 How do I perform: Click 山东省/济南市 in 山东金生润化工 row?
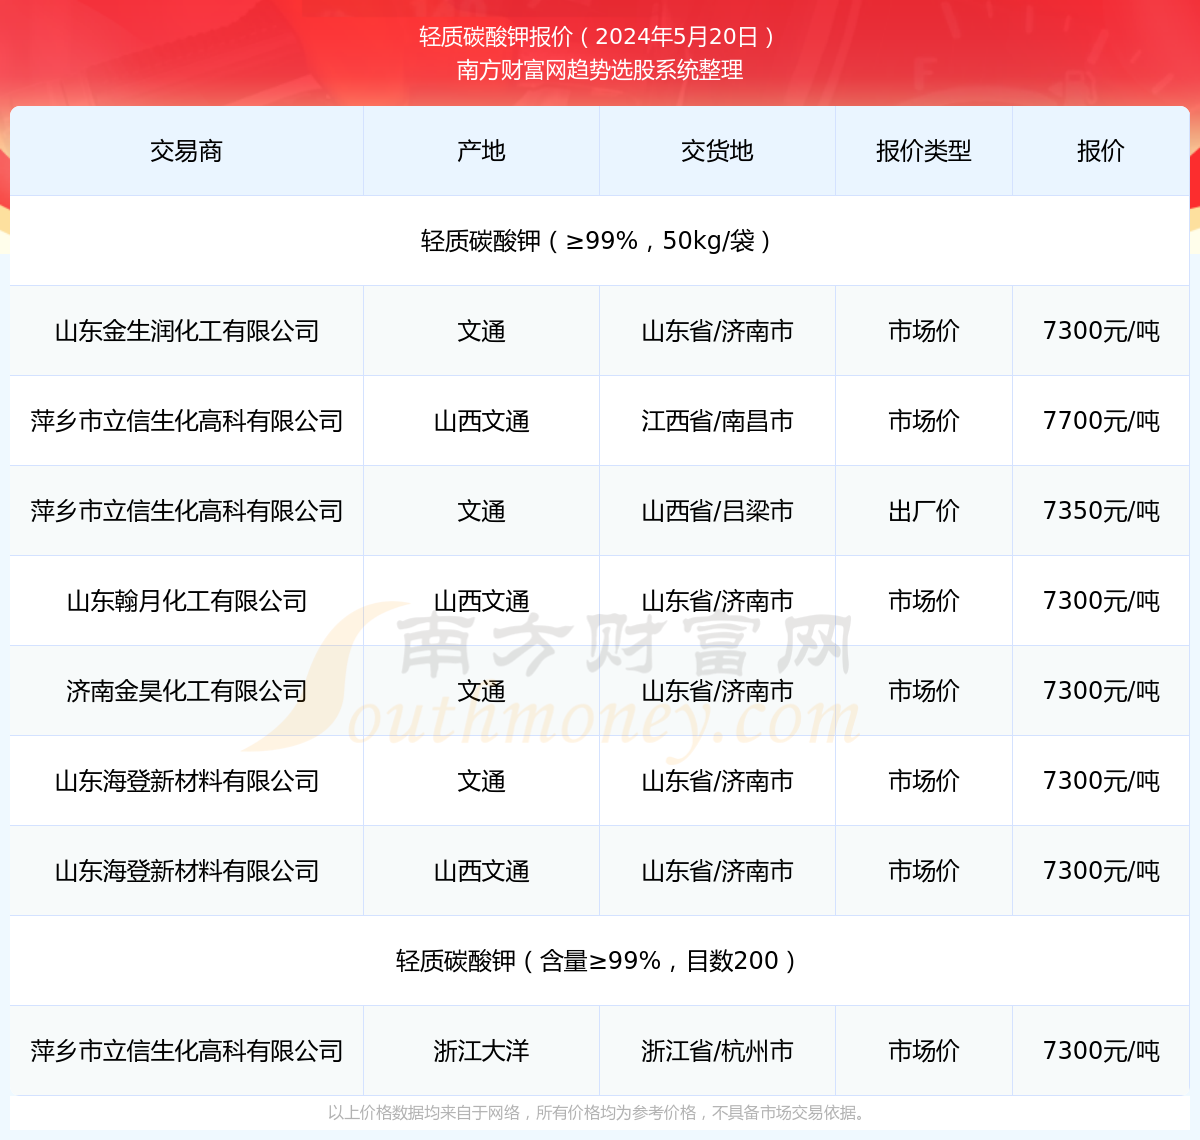point(717,331)
